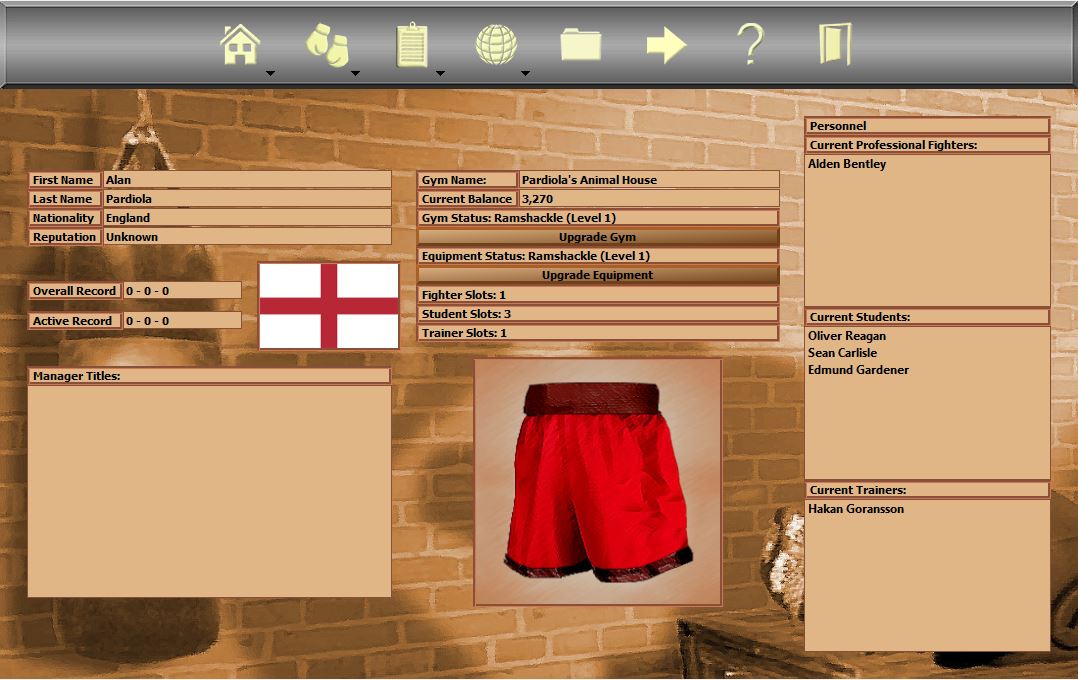This screenshot has height=680, width=1078.
Task: Expand the boxing gloves dropdown arrow
Action: click(355, 73)
